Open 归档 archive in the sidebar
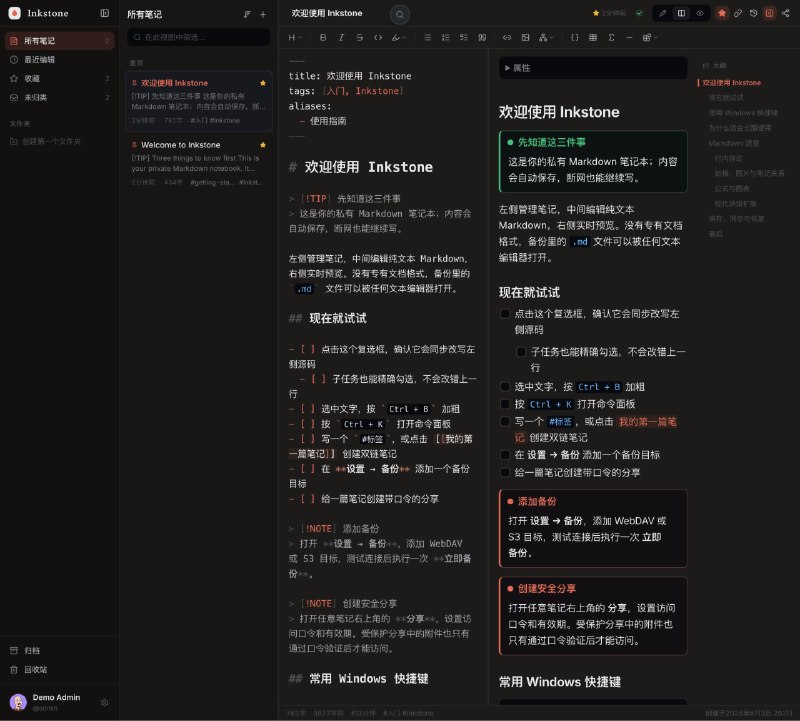800x721 pixels. pos(60,651)
